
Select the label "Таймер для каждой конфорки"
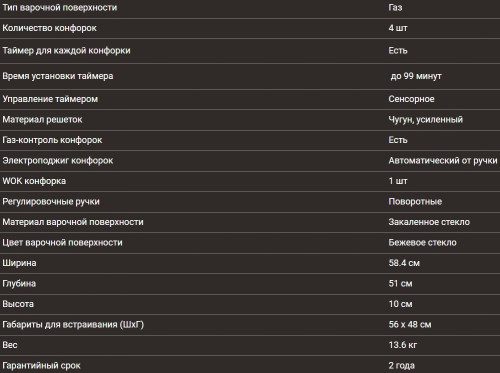[66, 51]
